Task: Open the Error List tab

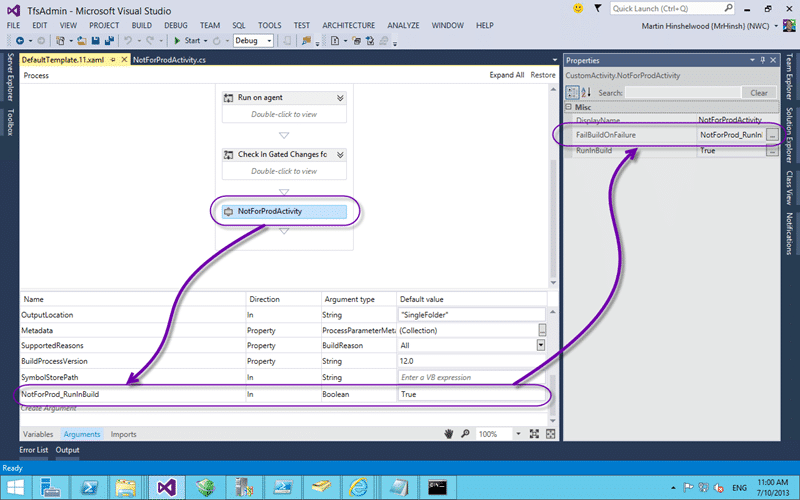Action: coord(34,450)
